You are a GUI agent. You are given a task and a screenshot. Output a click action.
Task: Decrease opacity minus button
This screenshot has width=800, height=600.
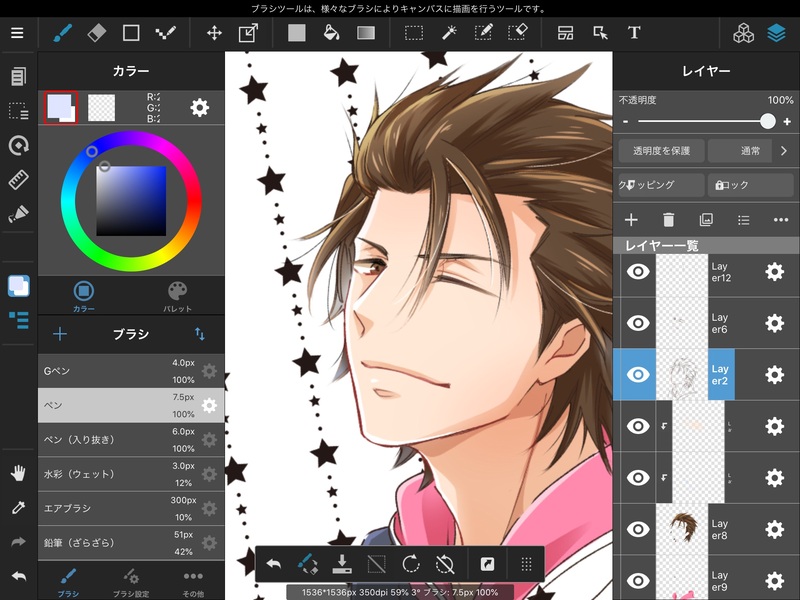click(x=626, y=122)
